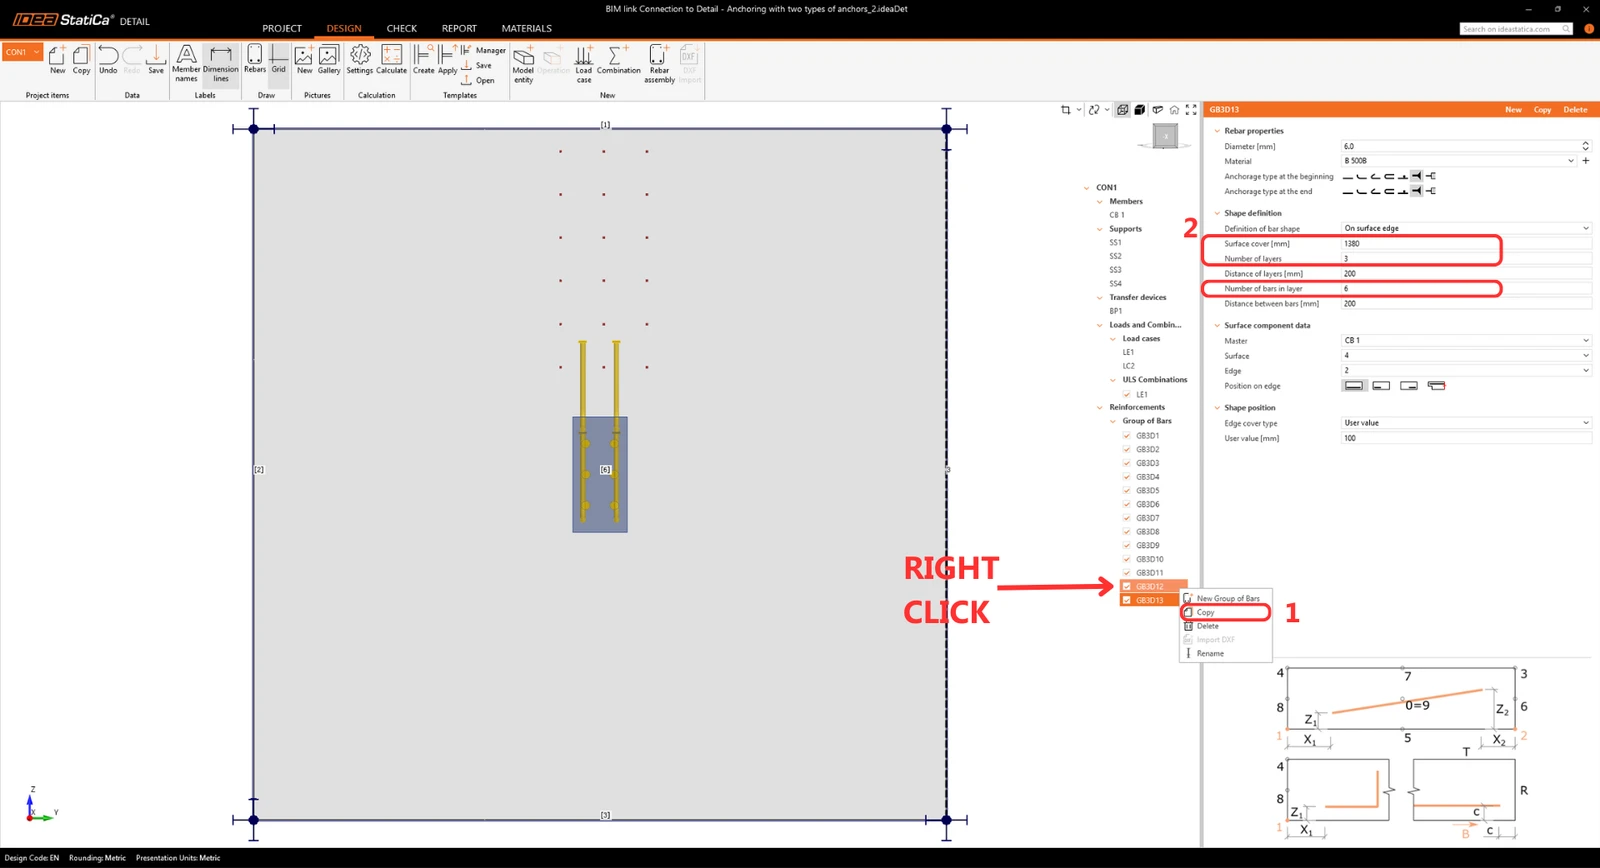Click the Calculate icon in the ribbon
1600x868 pixels.
click(391, 59)
